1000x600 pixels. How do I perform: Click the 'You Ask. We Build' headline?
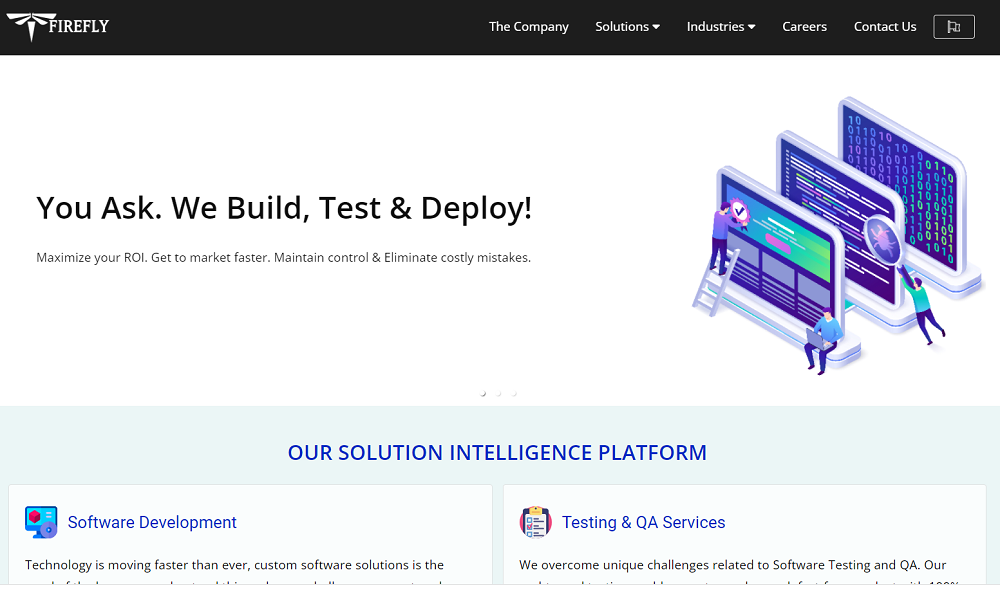[x=284, y=208]
